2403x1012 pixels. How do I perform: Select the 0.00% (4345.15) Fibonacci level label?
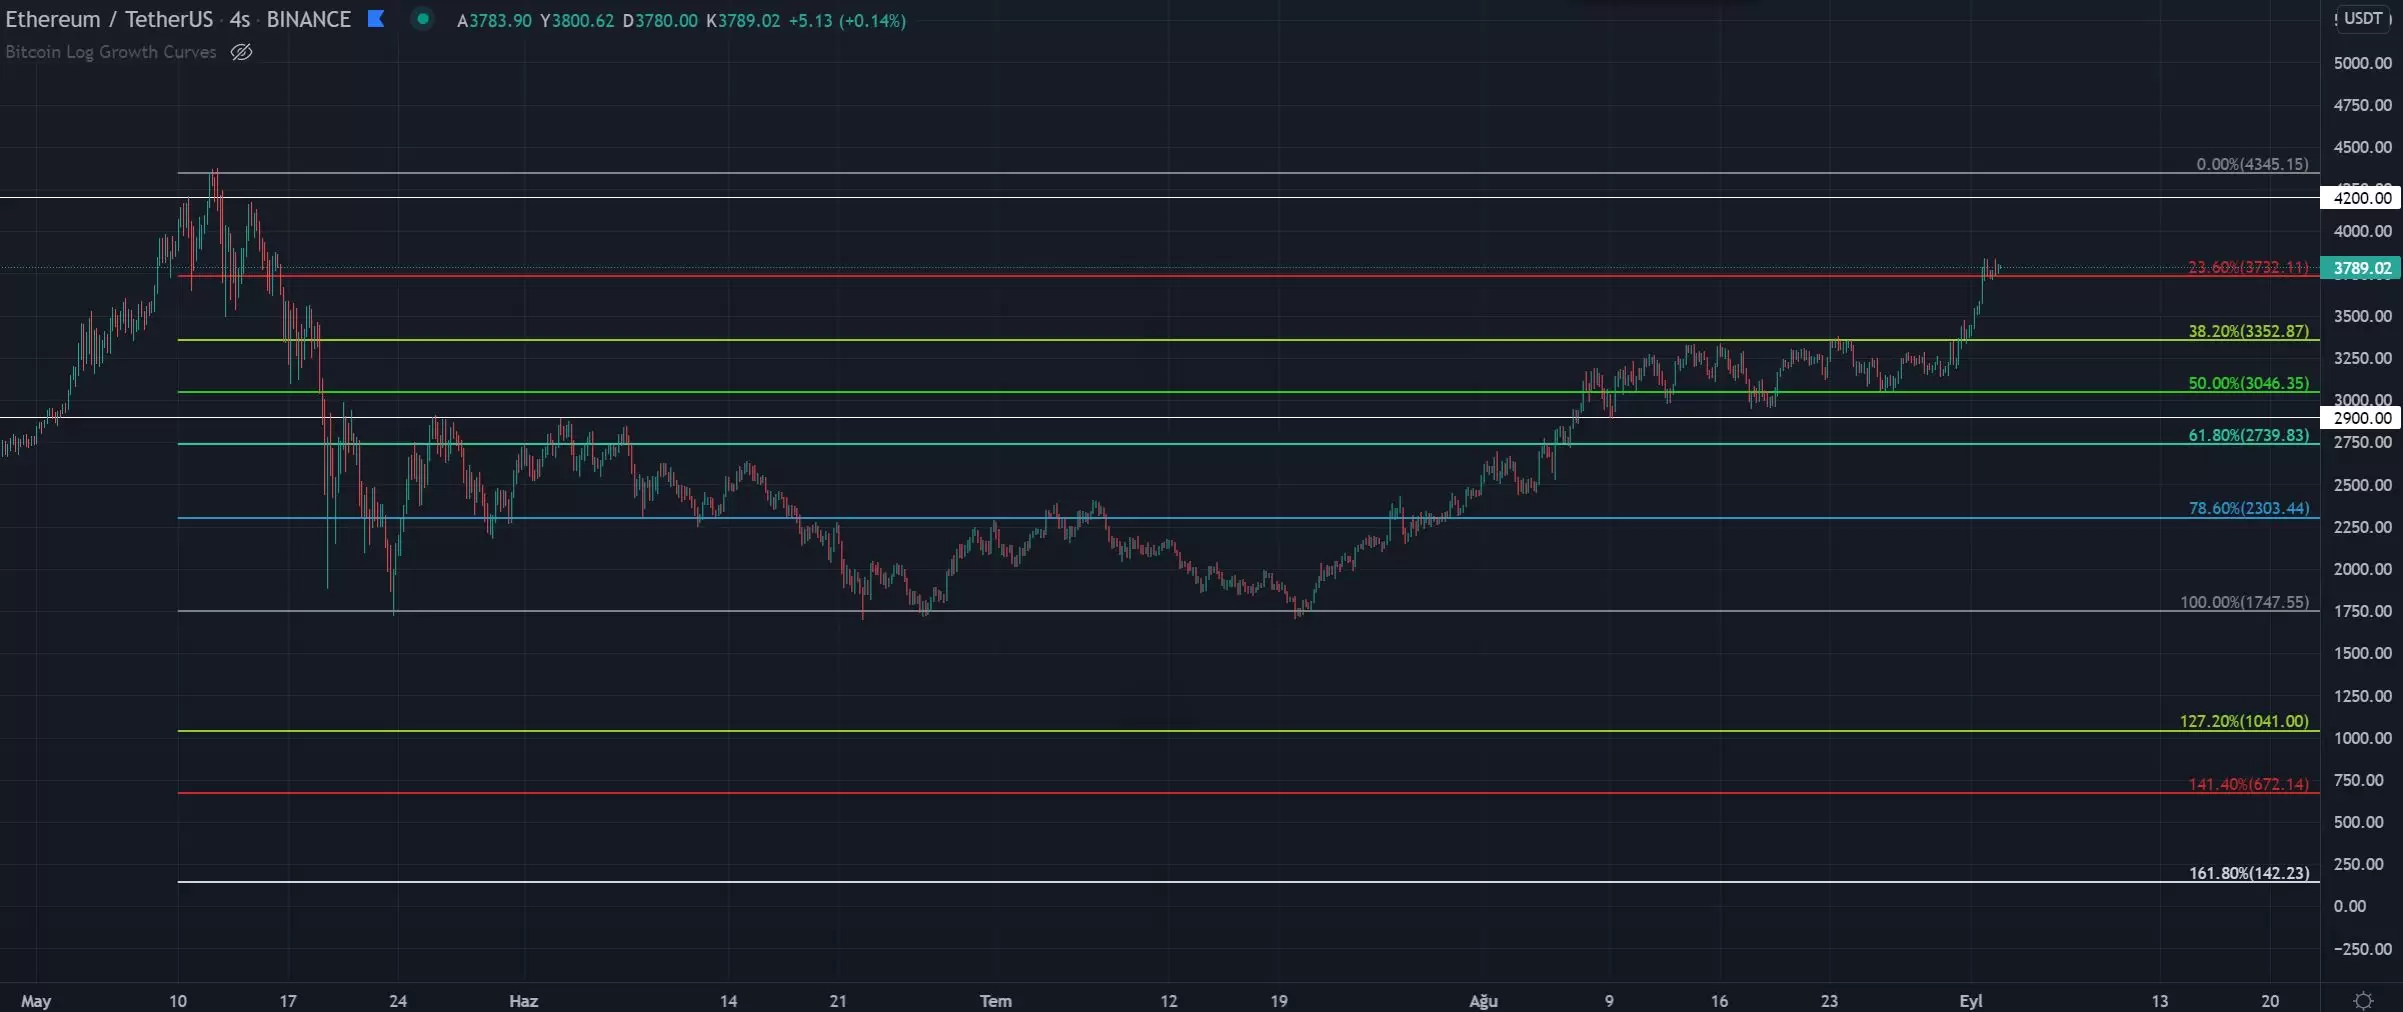[x=2252, y=164]
